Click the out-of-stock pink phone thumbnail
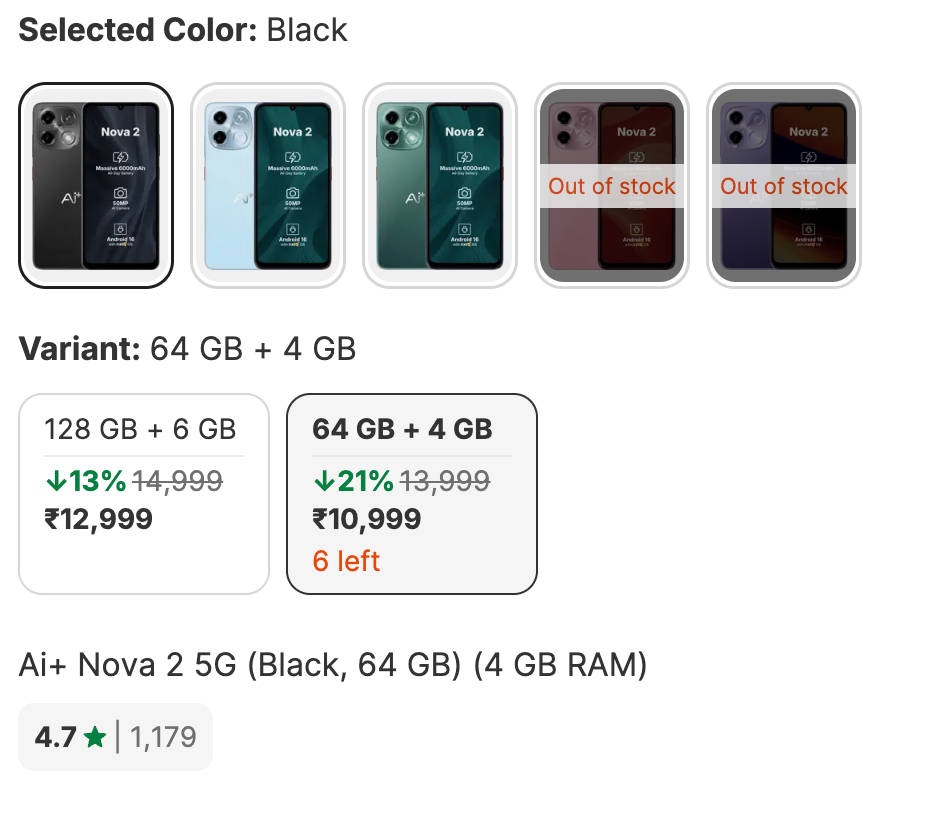This screenshot has width=934, height=814. pos(612,185)
